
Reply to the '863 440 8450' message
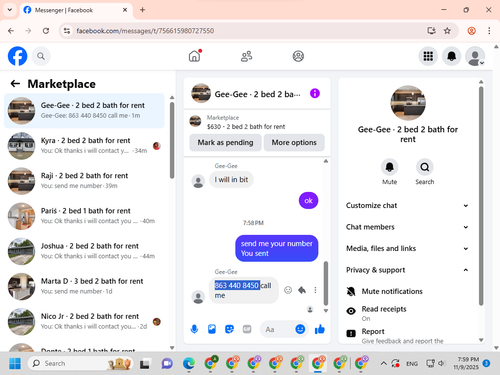tap(302, 290)
